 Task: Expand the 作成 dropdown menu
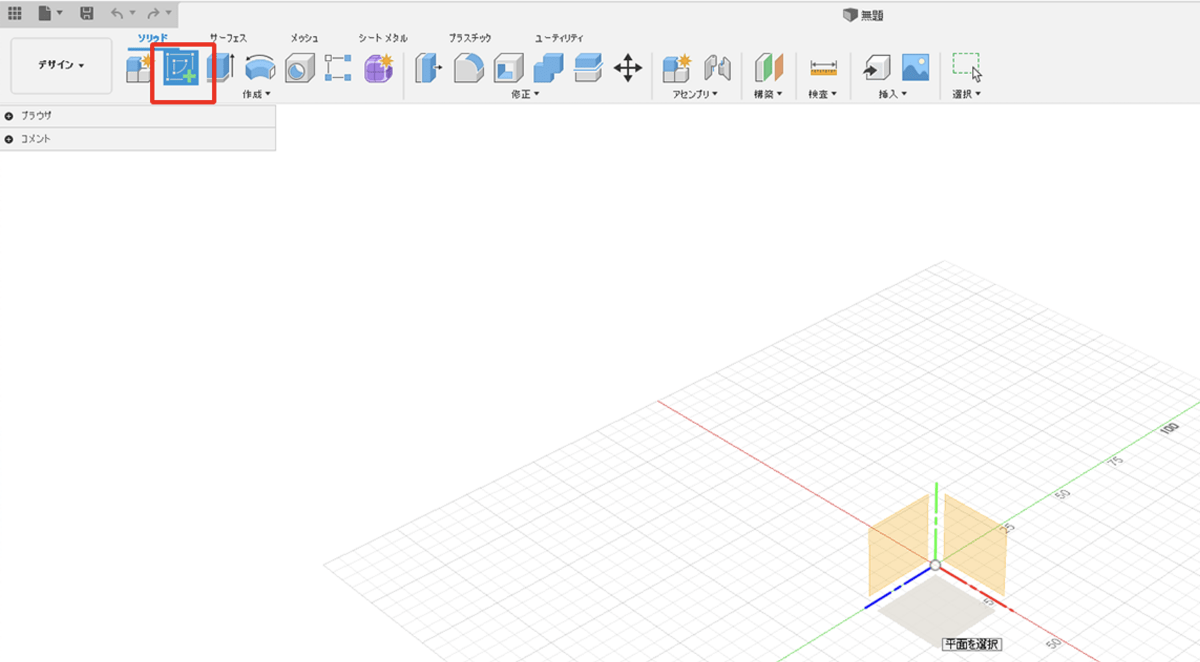pyautogui.click(x=256, y=94)
